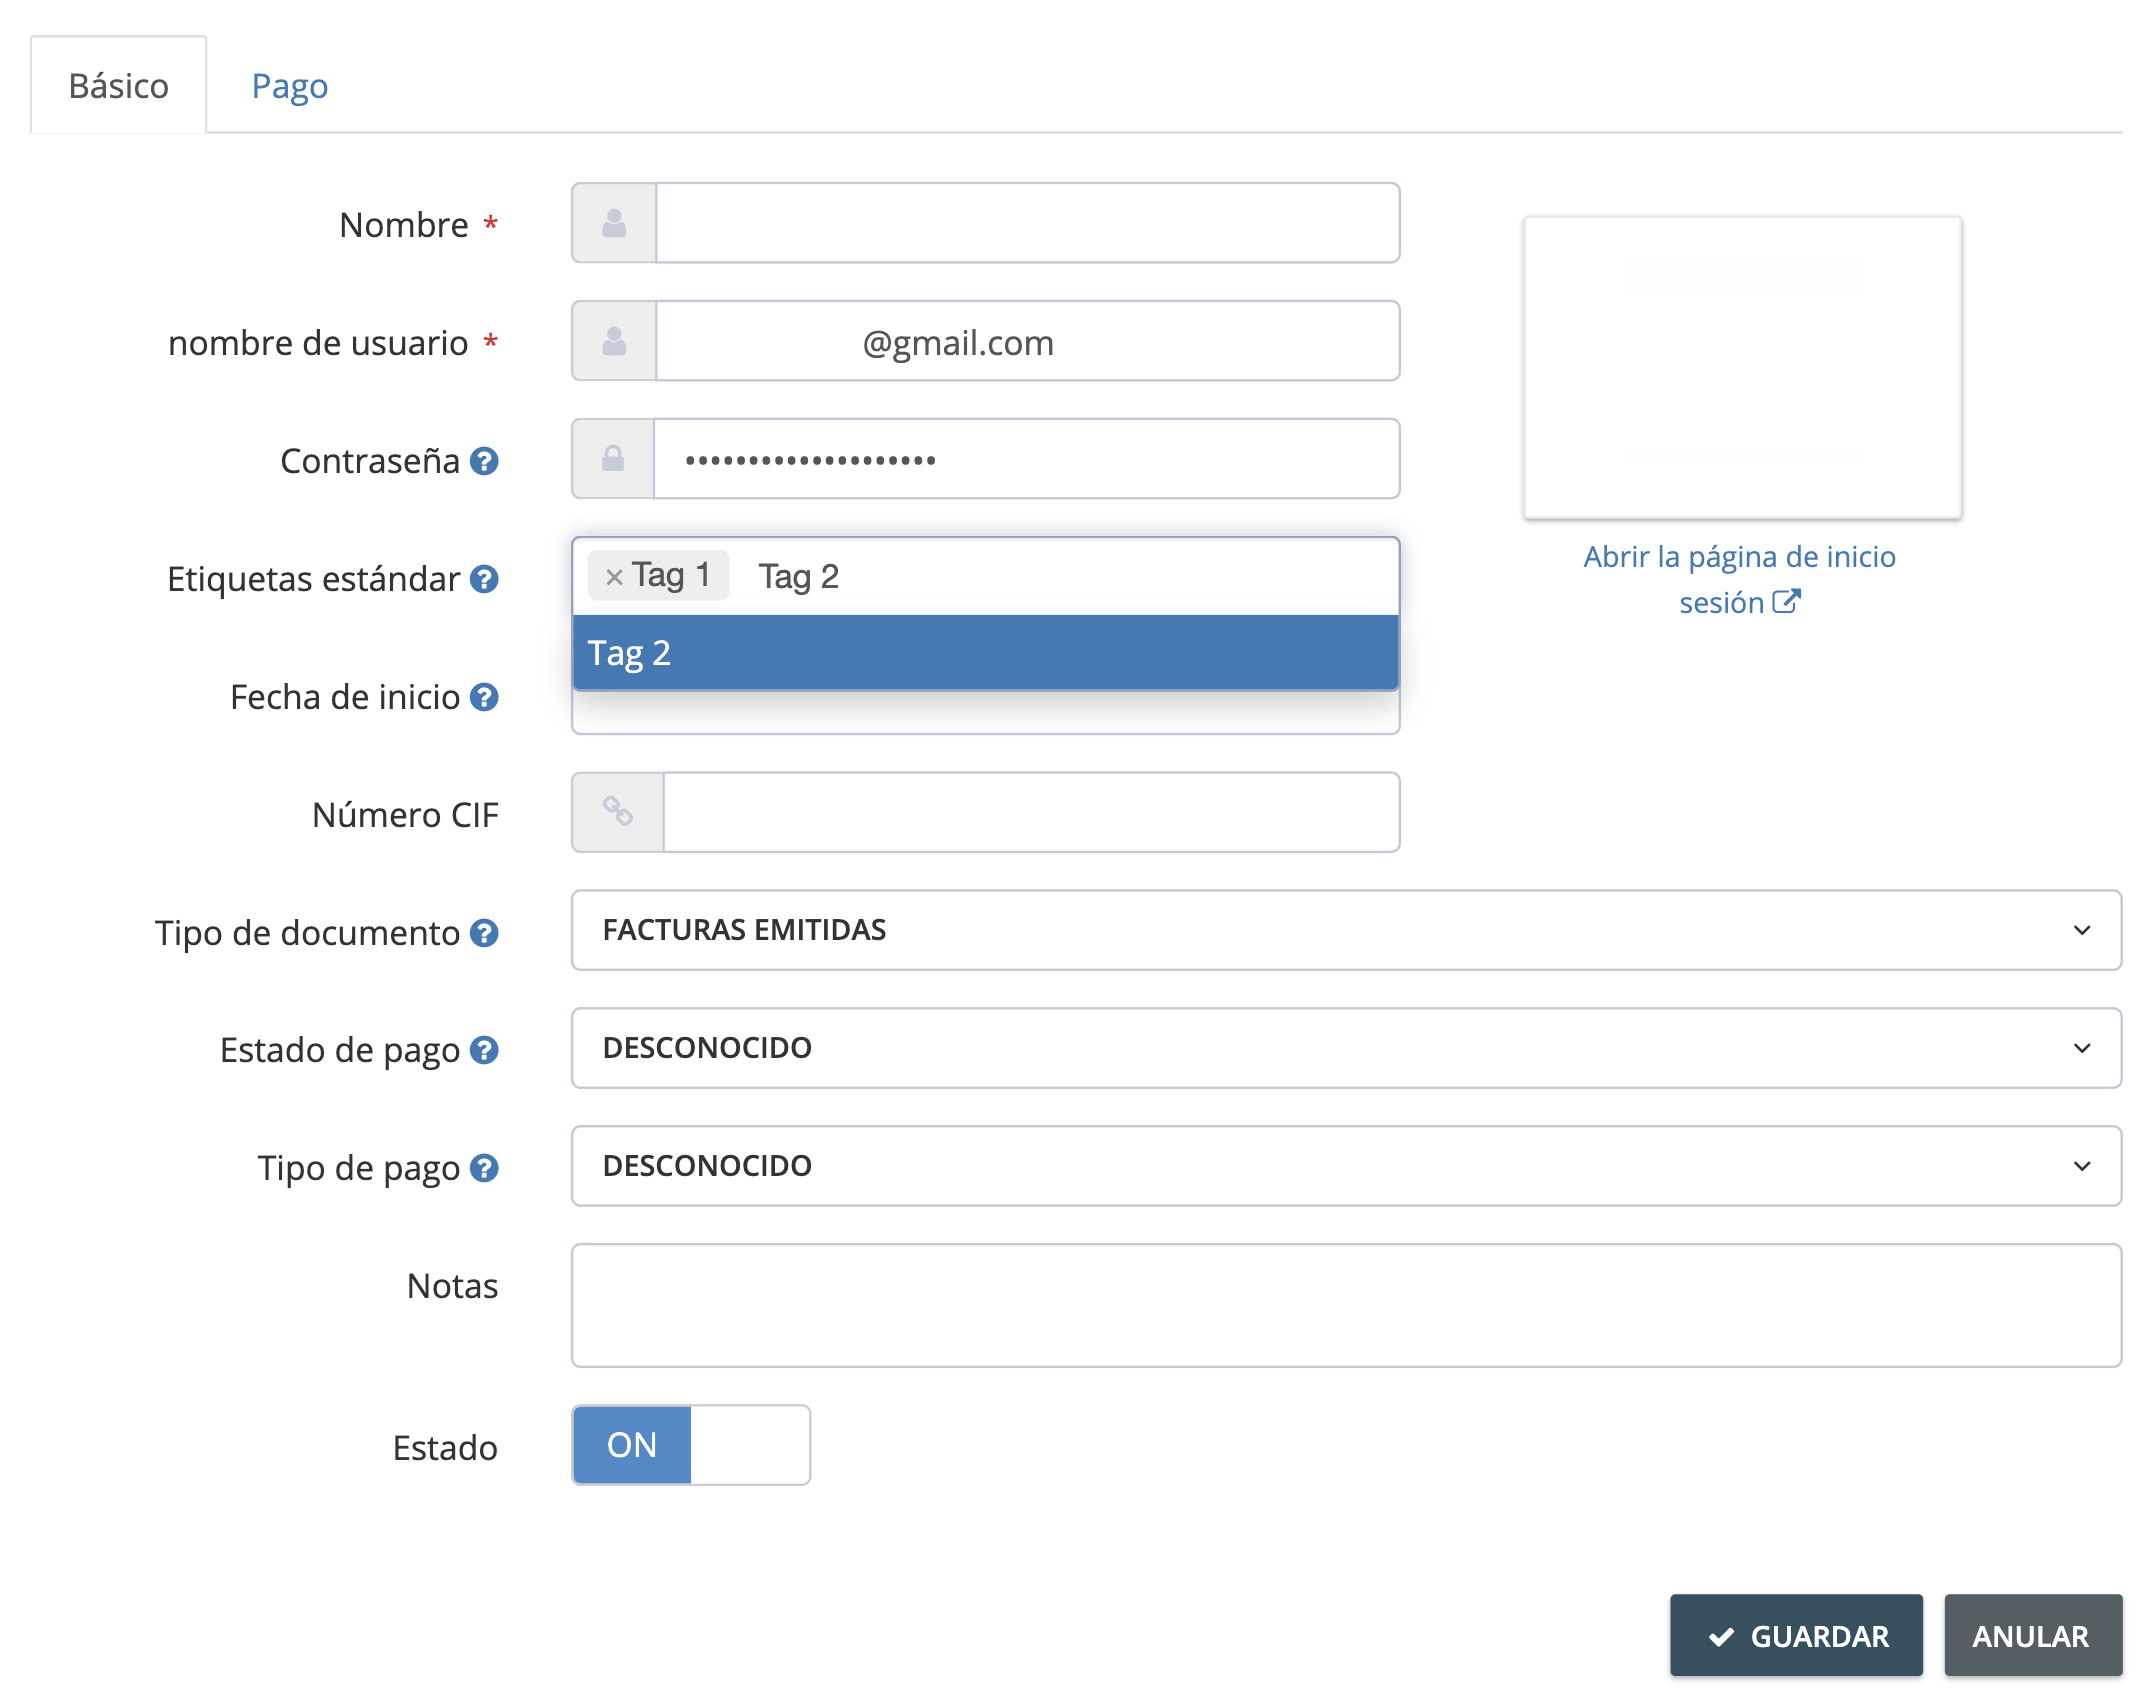Click the Número CIF input field
2153x1698 pixels.
pyautogui.click(x=1031, y=812)
